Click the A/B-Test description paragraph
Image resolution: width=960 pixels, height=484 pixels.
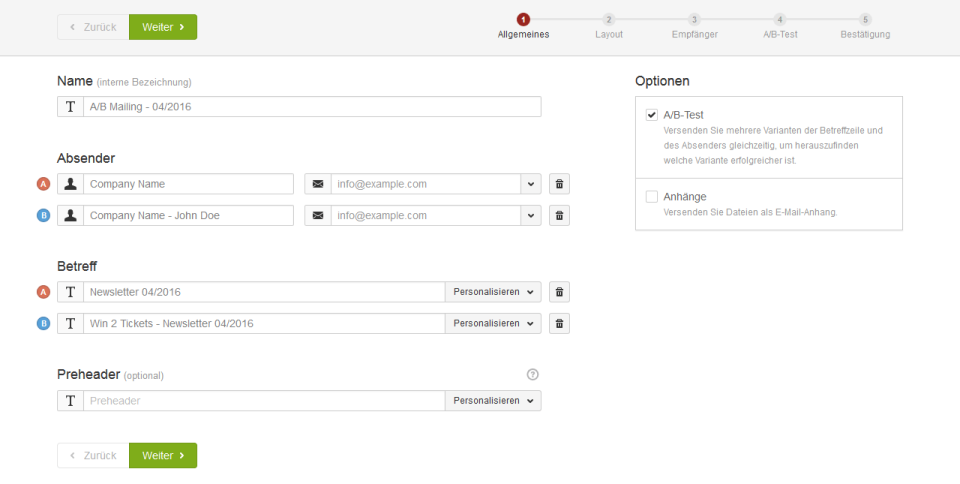(773, 146)
